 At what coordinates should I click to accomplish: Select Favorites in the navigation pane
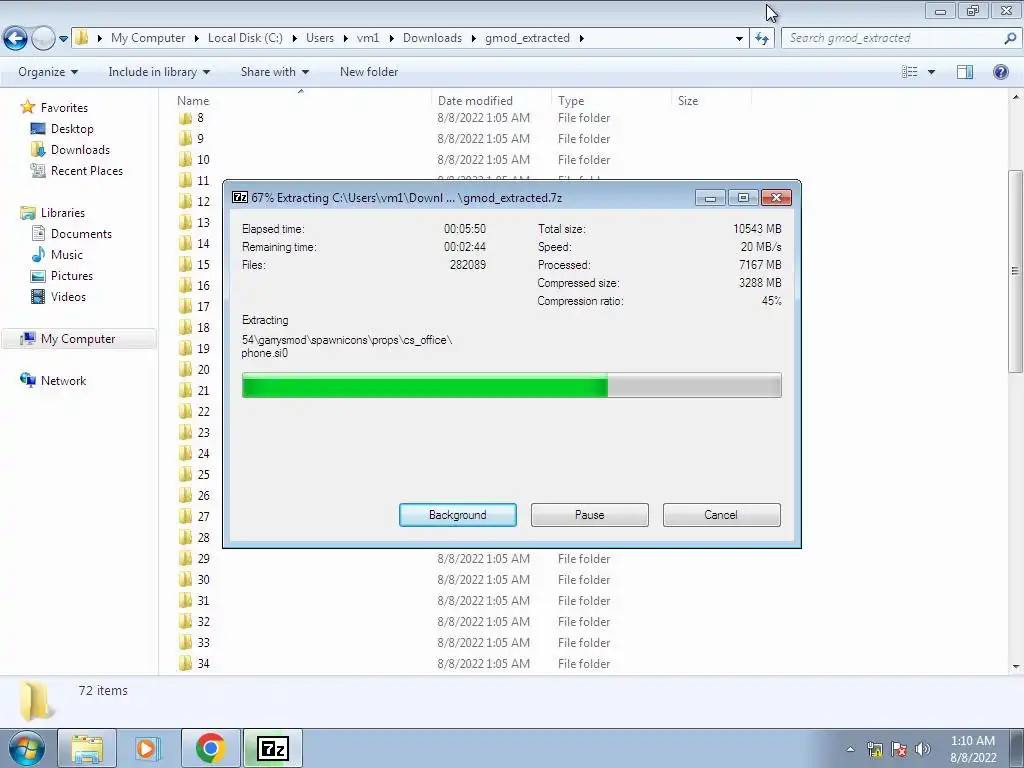tap(64, 108)
